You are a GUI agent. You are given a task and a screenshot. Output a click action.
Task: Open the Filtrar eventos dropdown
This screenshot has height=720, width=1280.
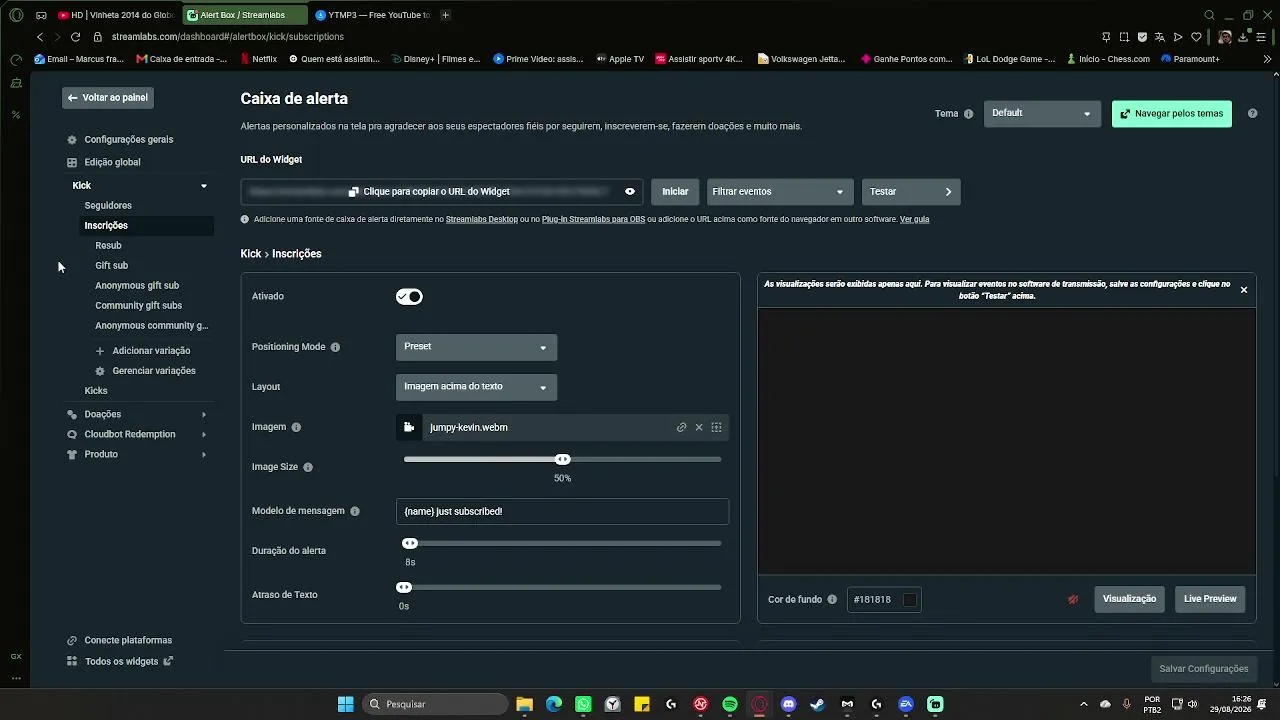[779, 192]
